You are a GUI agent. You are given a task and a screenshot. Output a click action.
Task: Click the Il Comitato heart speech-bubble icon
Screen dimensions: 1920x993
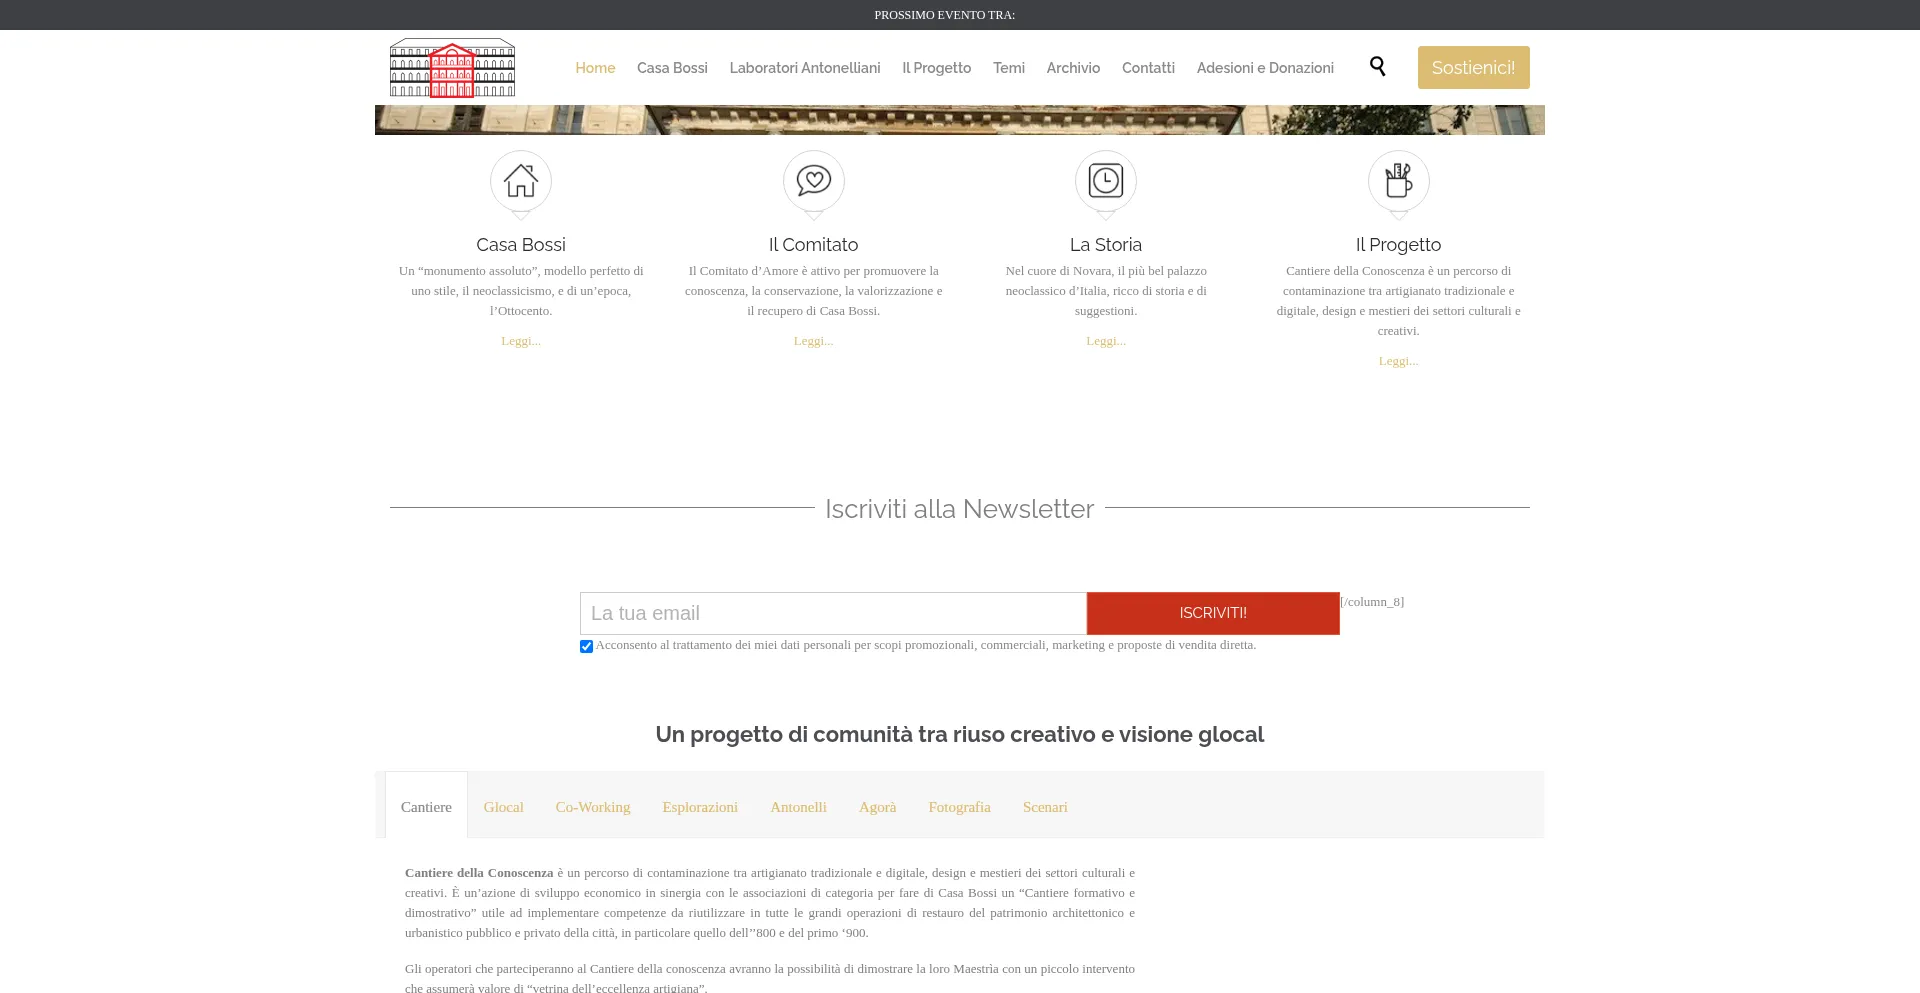813,182
